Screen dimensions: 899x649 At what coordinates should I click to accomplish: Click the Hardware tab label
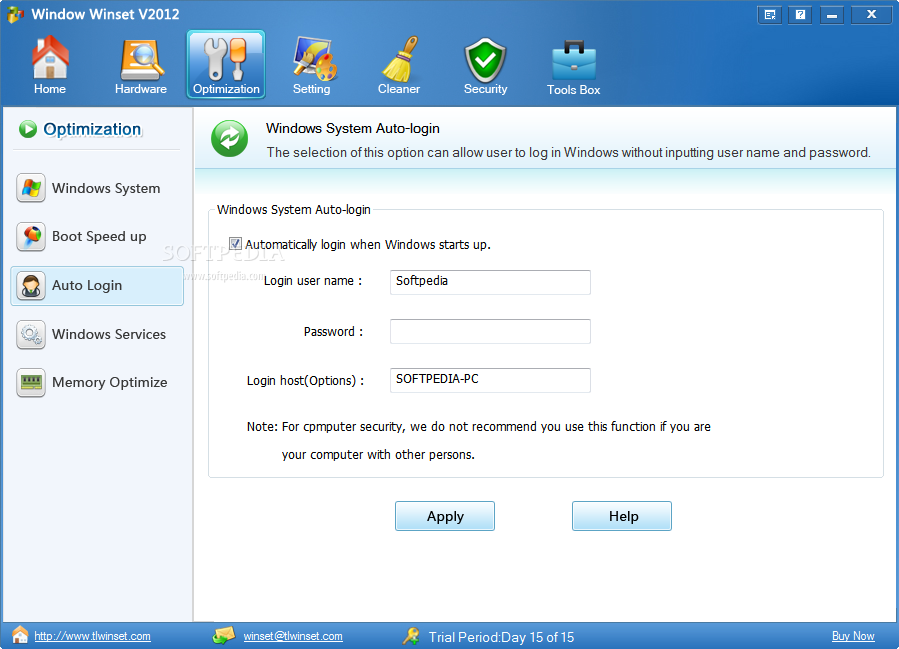(141, 89)
